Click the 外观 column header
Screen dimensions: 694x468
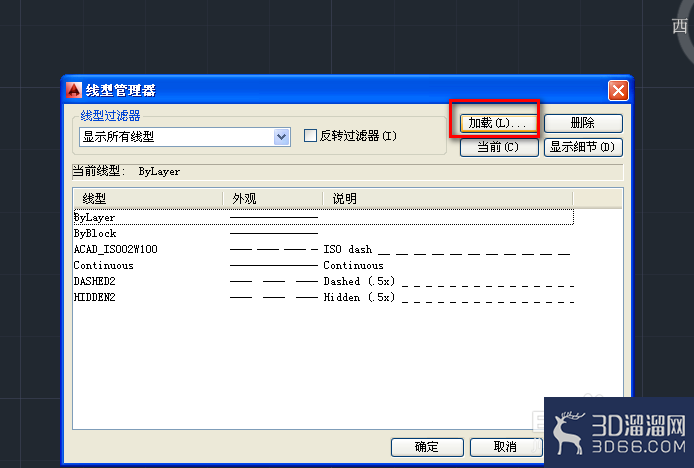click(x=273, y=198)
